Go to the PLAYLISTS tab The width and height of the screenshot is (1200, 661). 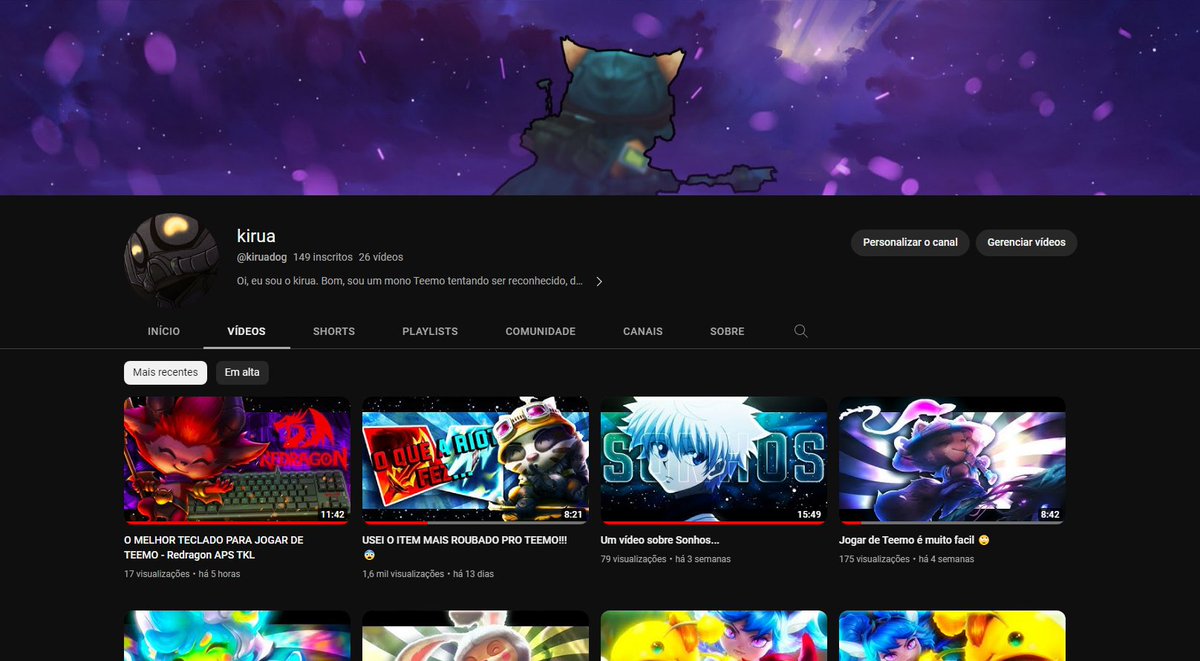[430, 331]
